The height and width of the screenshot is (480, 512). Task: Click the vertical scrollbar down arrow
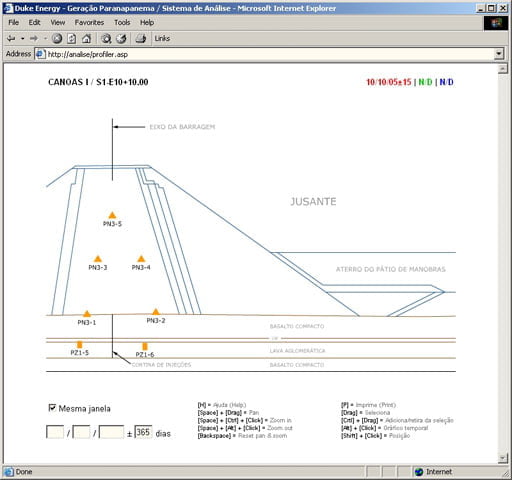[502, 458]
